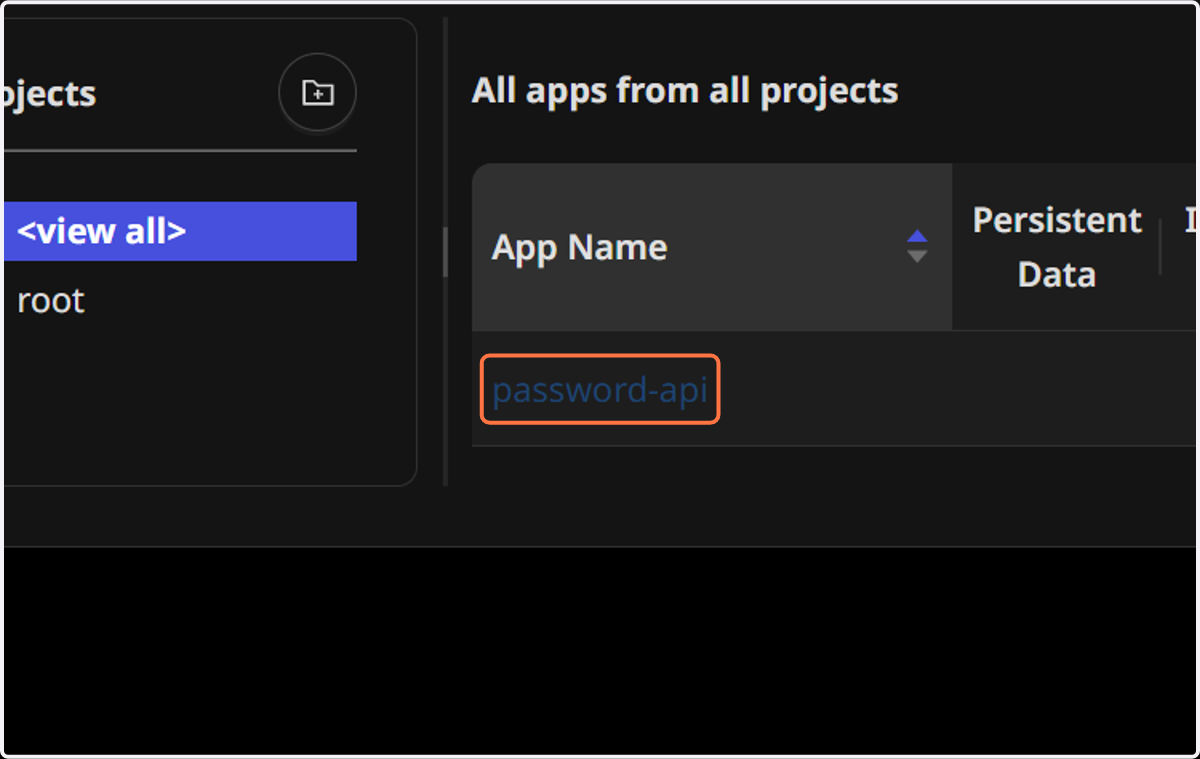Click the new project folder icon
Viewport: 1200px width, 759px height.
pos(317,94)
